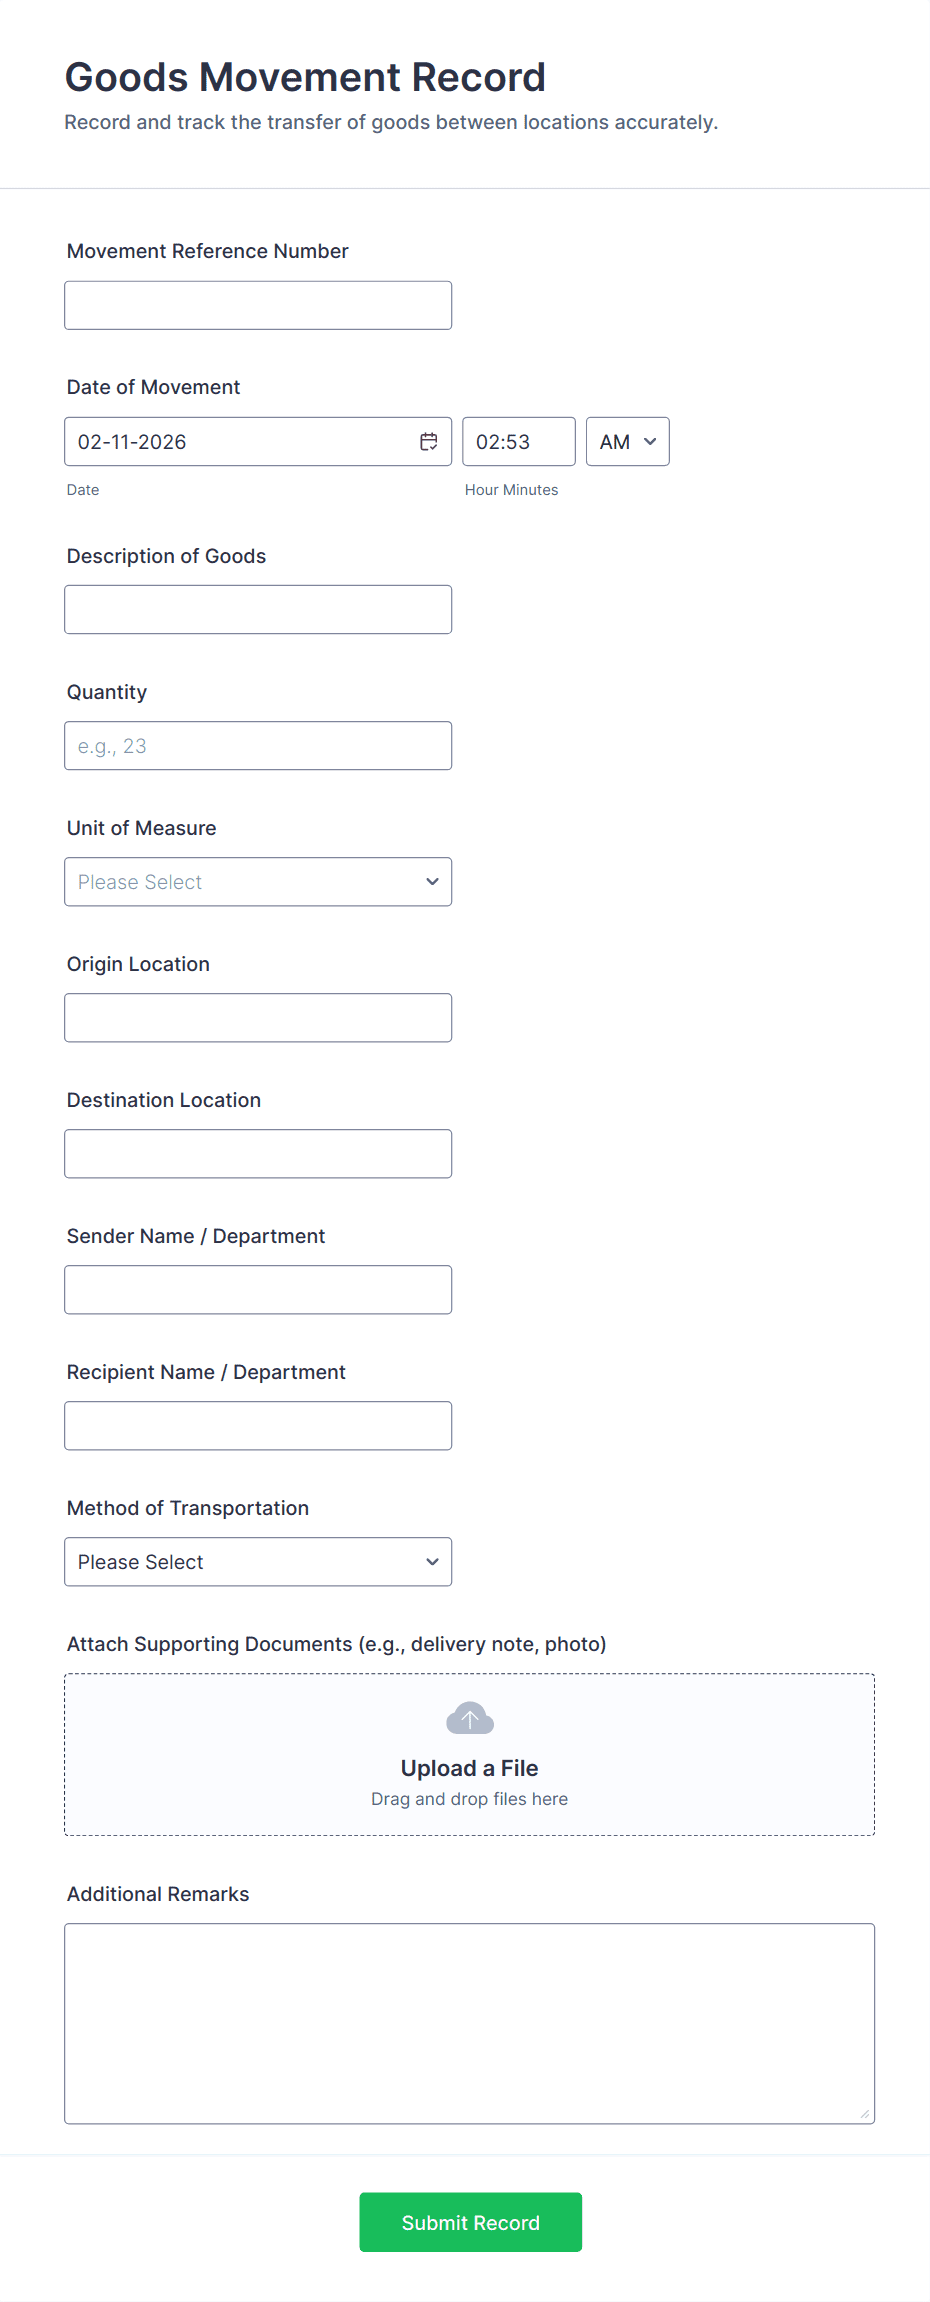This screenshot has height=2302, width=930.
Task: Expand the Unit of Measure dropdown
Action: (257, 882)
